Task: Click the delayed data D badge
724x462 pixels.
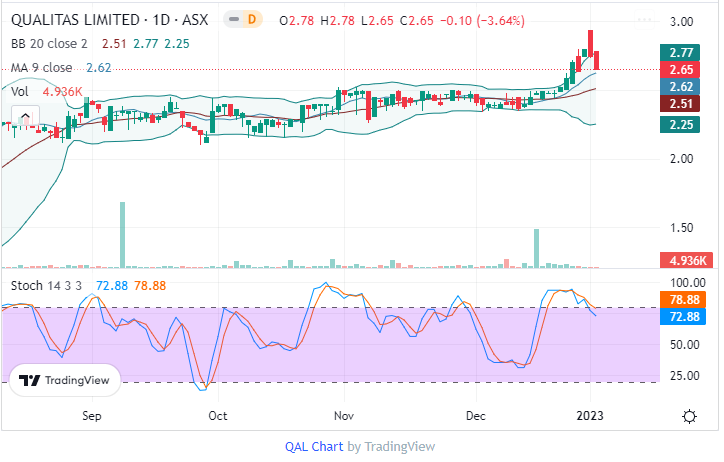Action: (253, 20)
